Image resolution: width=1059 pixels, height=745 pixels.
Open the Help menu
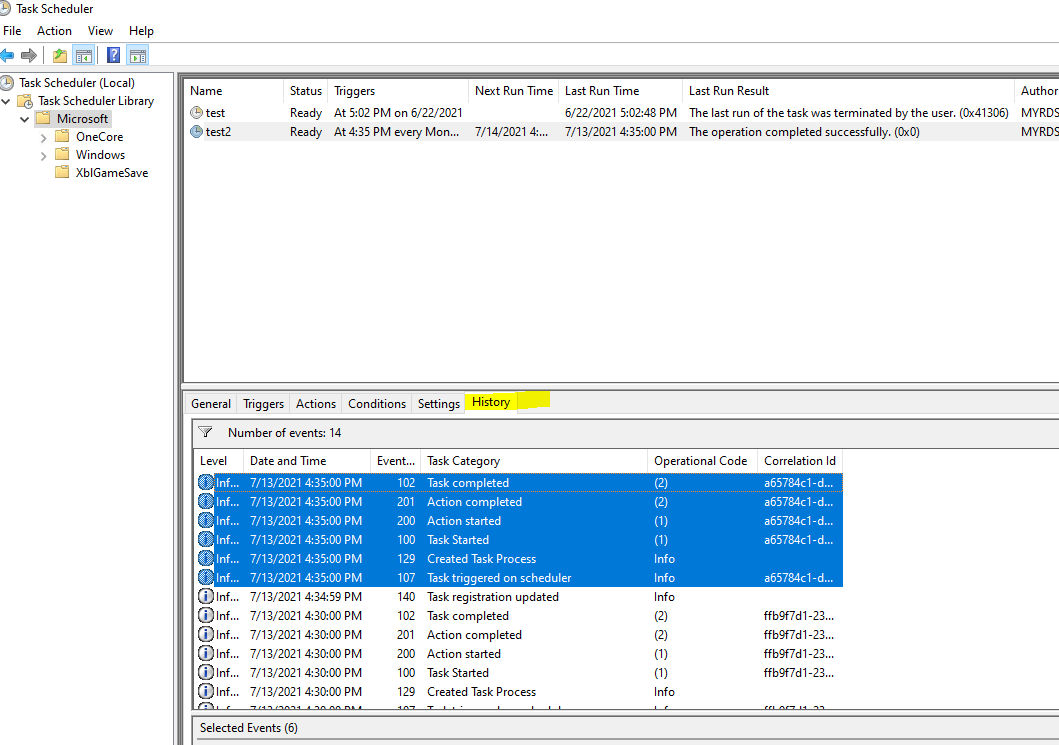tap(141, 31)
